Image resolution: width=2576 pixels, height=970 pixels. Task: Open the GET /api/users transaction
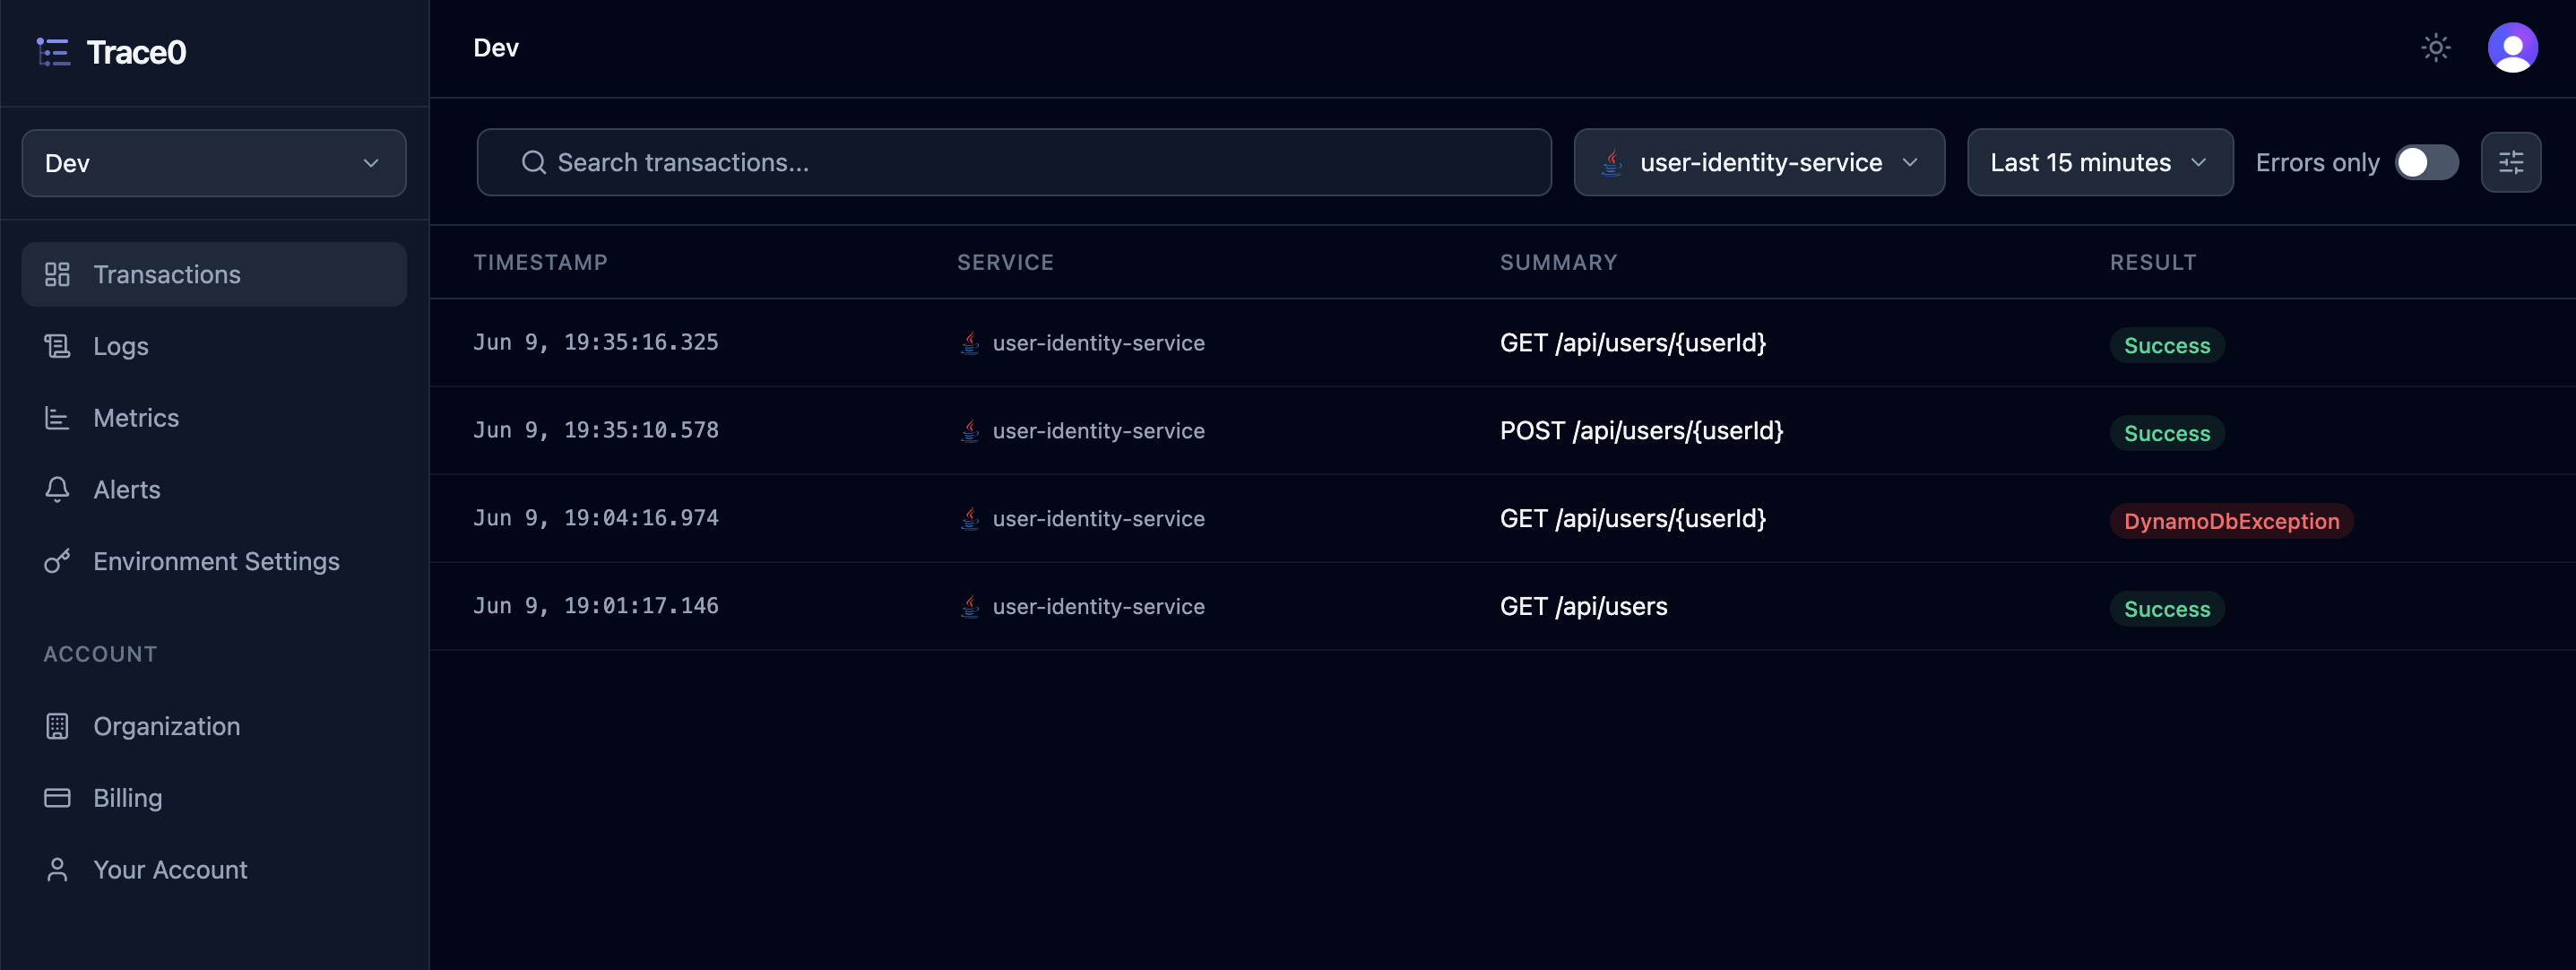pyautogui.click(x=1583, y=607)
